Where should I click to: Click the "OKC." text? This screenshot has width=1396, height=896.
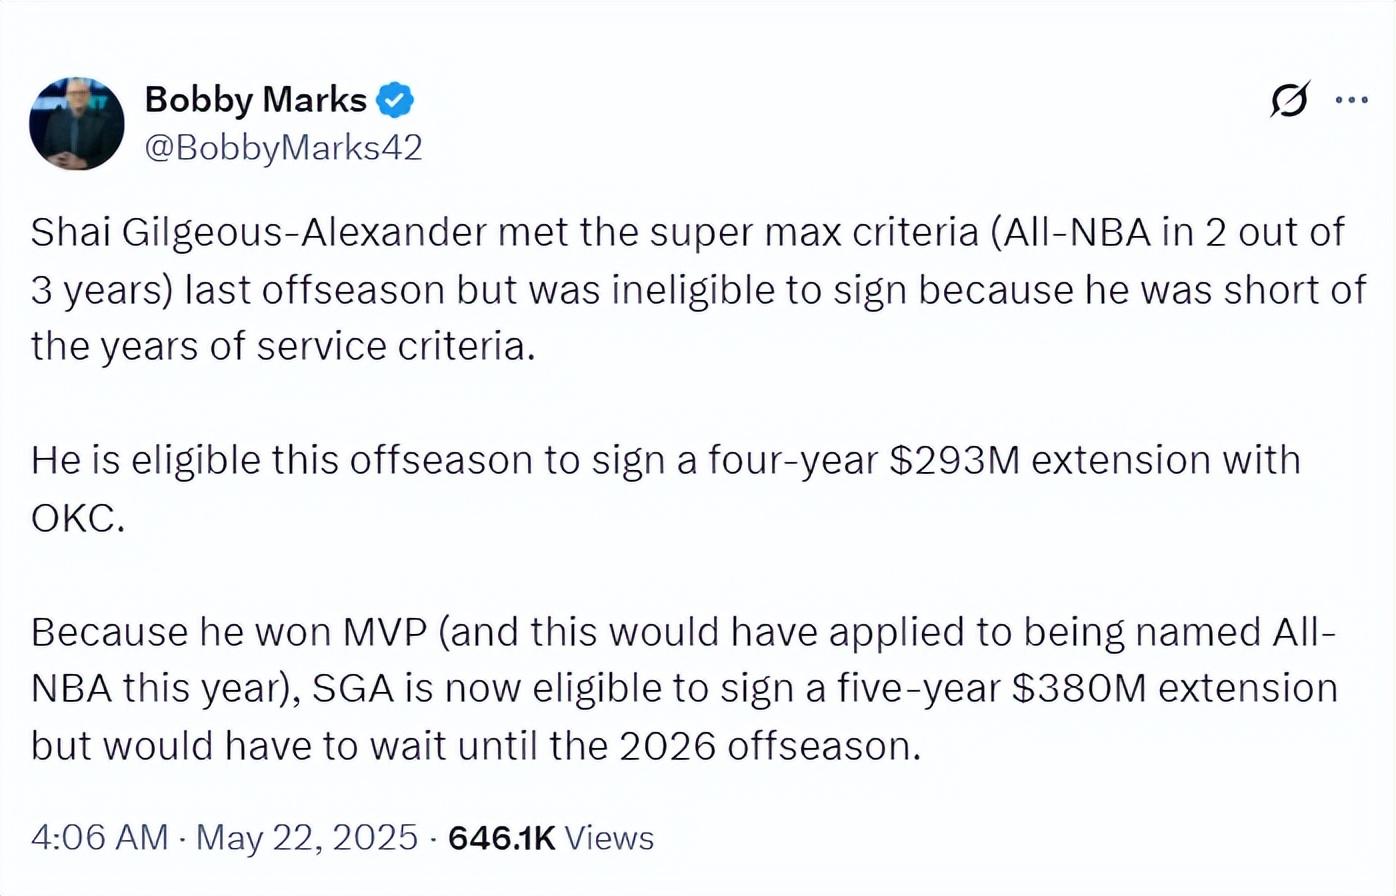pyautogui.click(x=78, y=518)
